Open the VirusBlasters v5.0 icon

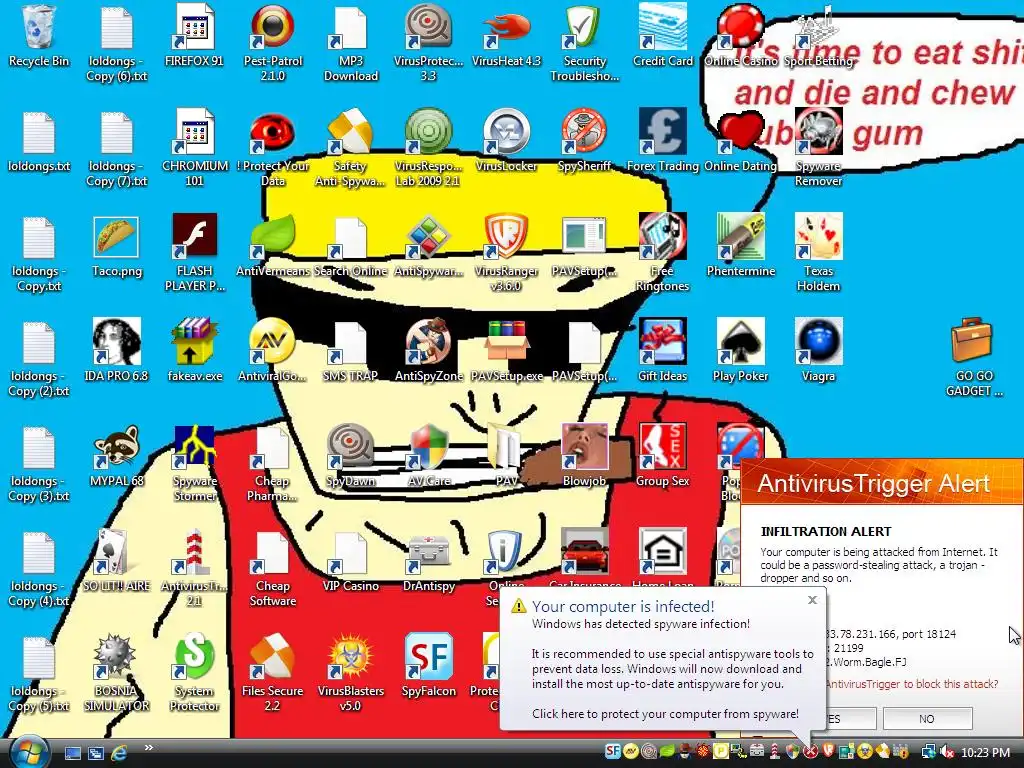tap(351, 656)
